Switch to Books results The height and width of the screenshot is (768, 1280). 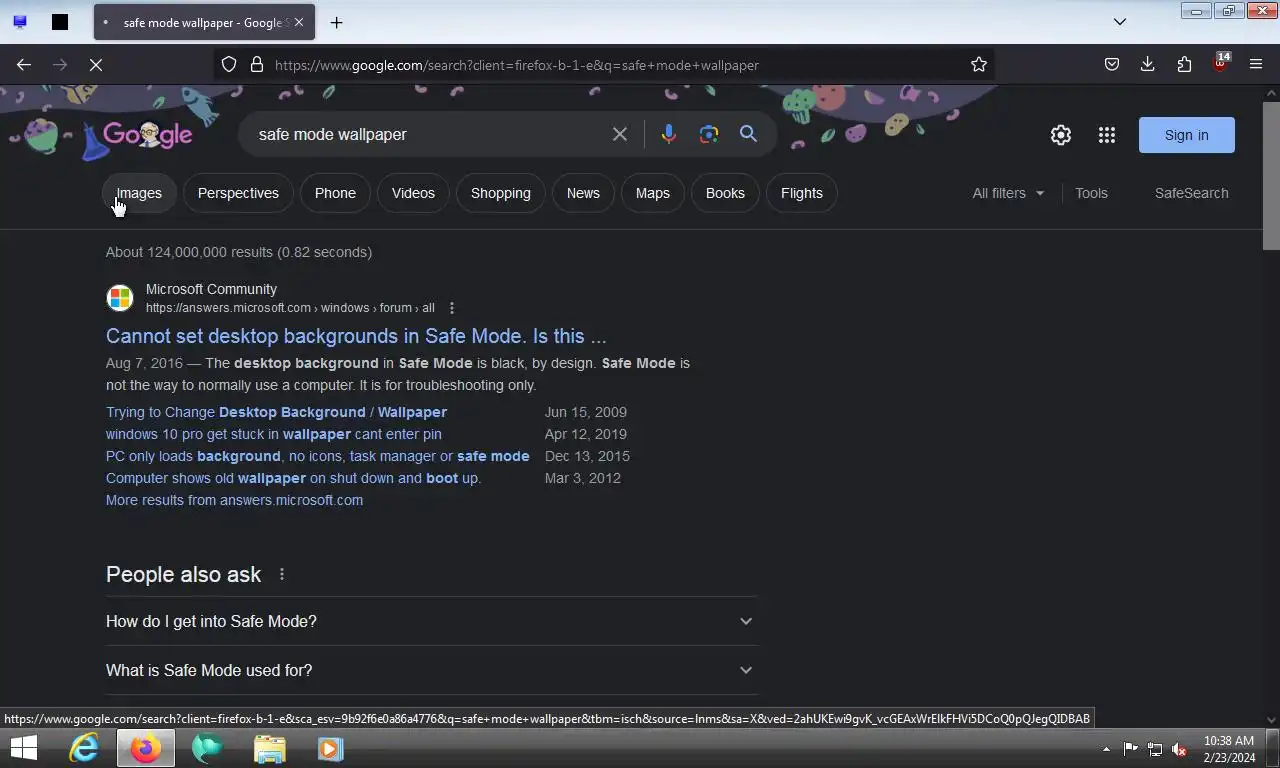pyautogui.click(x=725, y=193)
